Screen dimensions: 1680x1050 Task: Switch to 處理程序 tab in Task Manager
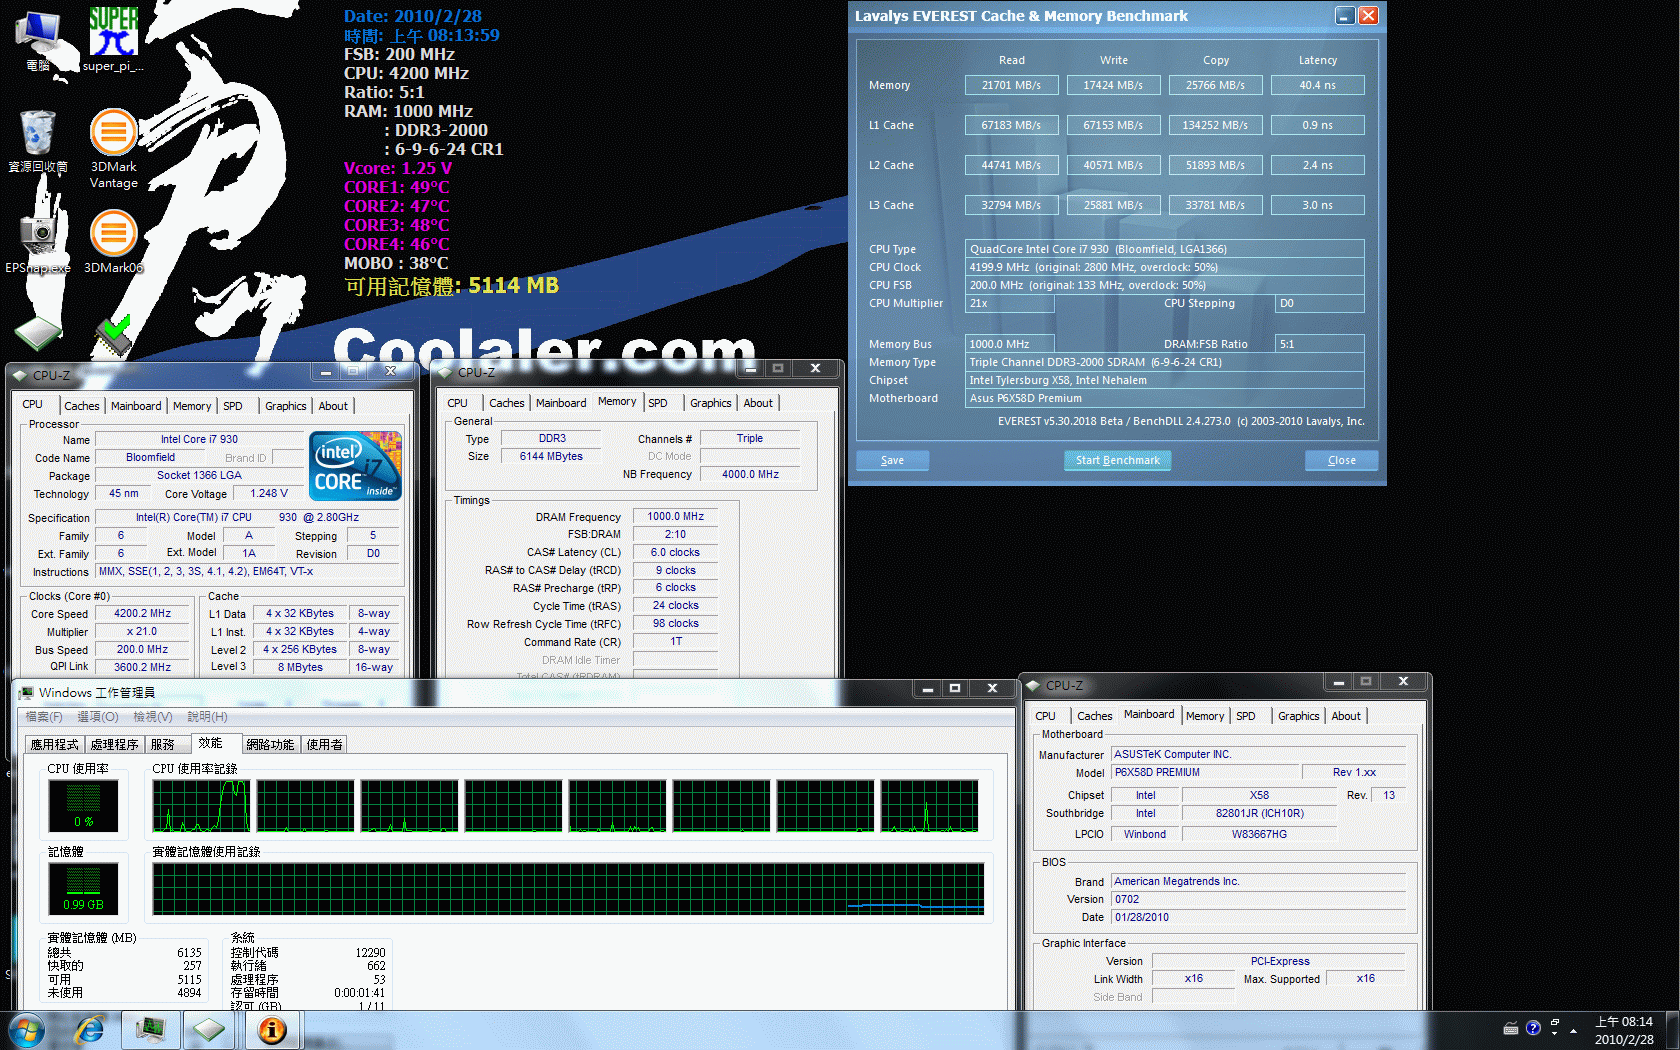point(114,744)
